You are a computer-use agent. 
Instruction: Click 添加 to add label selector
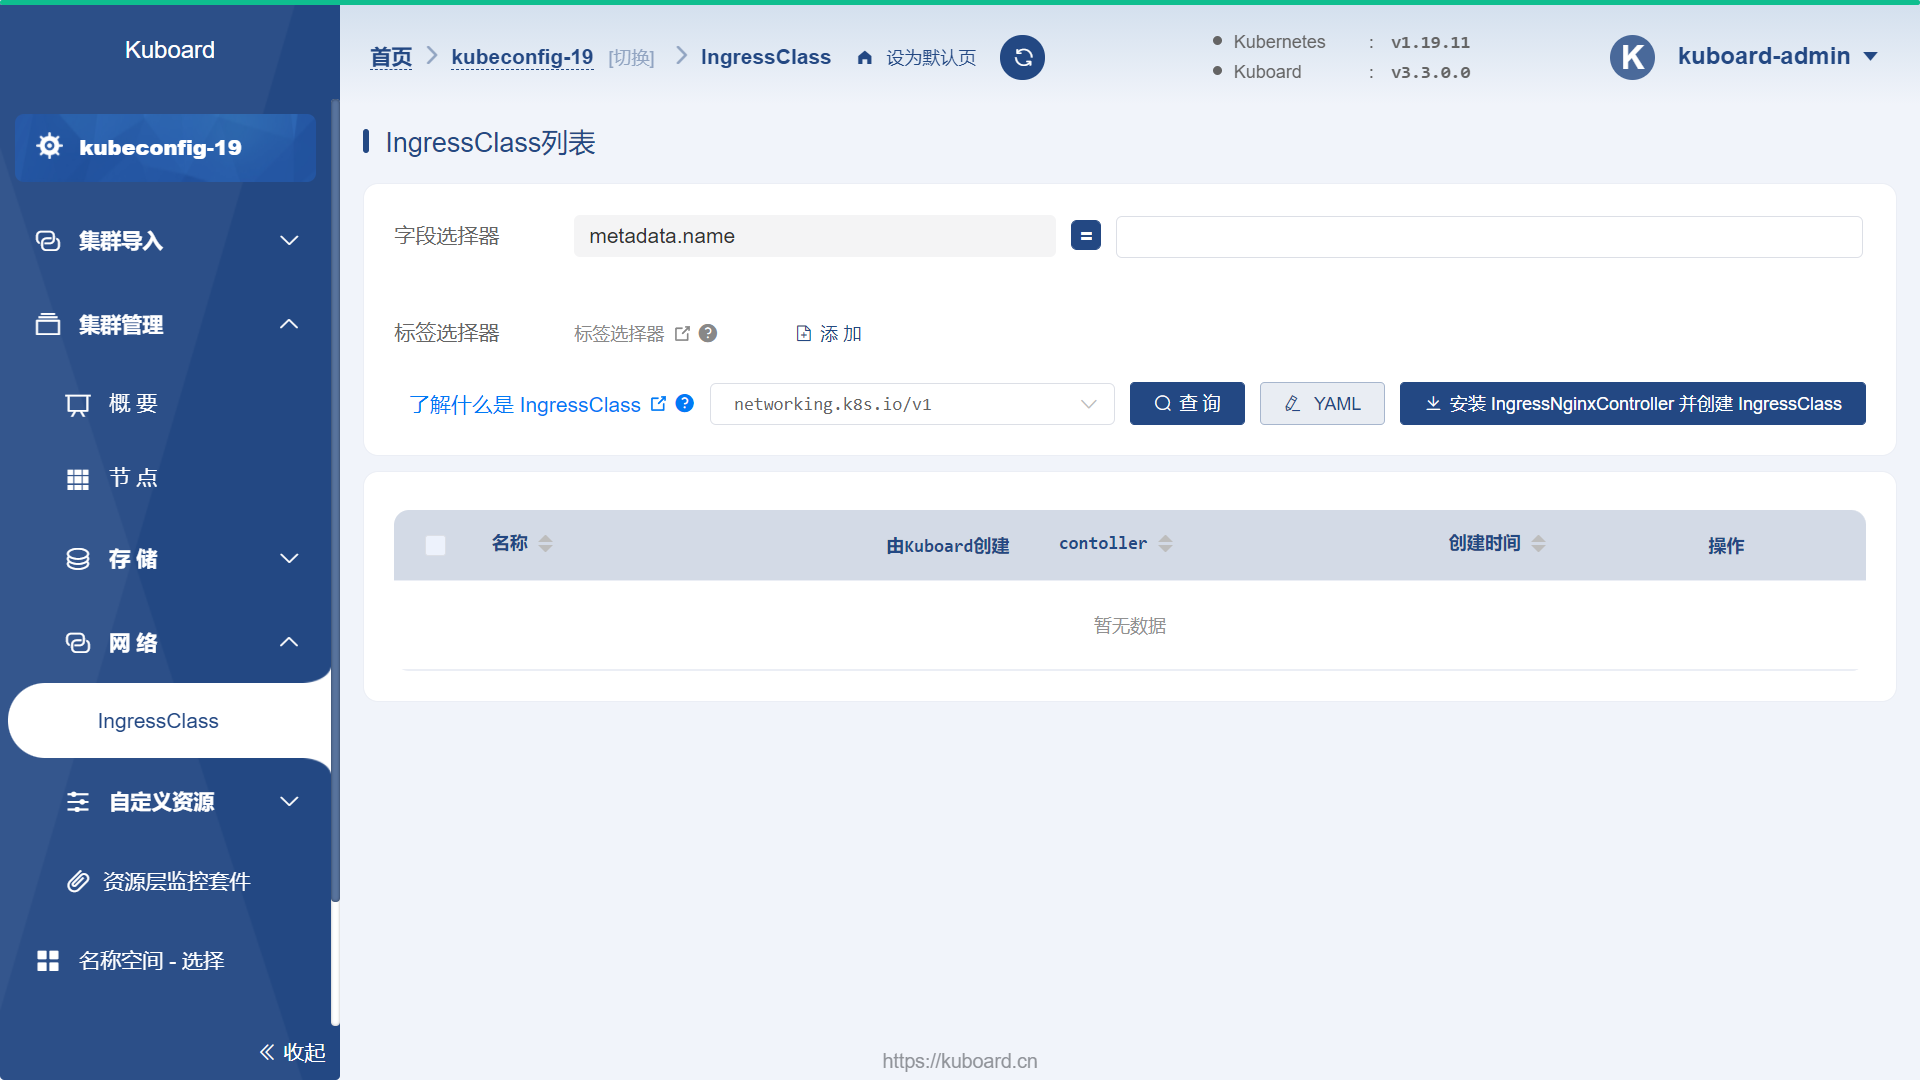click(829, 334)
